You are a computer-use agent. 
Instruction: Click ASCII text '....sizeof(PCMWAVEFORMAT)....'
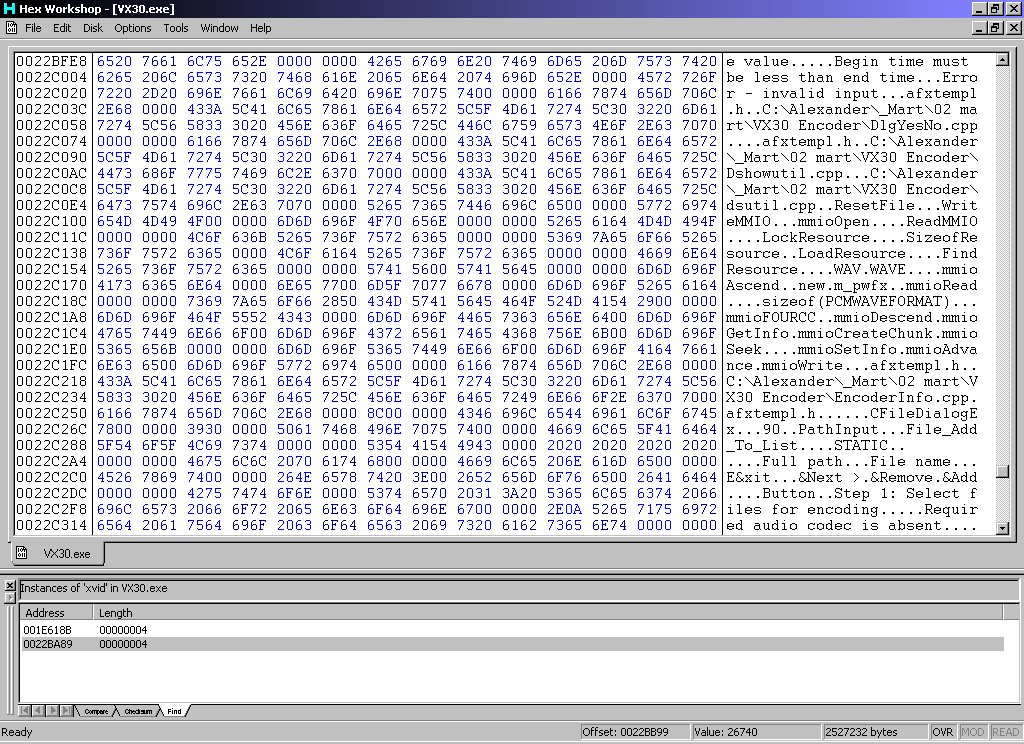click(852, 301)
